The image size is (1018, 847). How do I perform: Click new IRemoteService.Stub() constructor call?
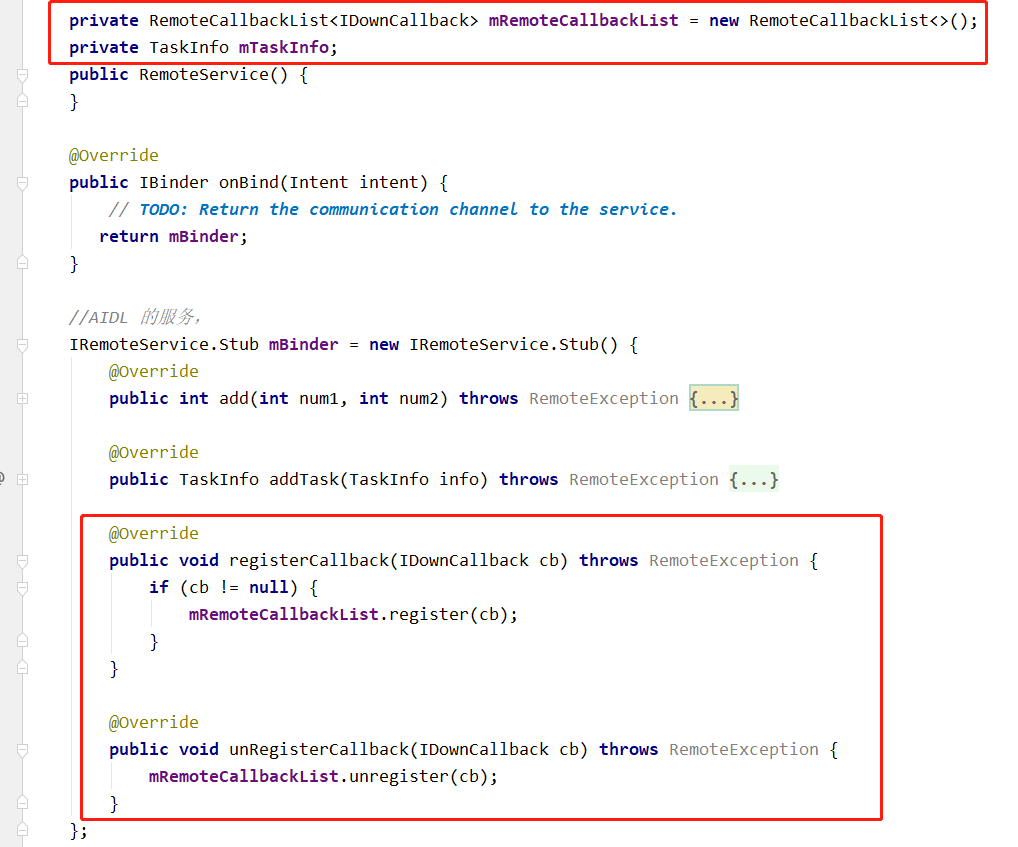[493, 345]
